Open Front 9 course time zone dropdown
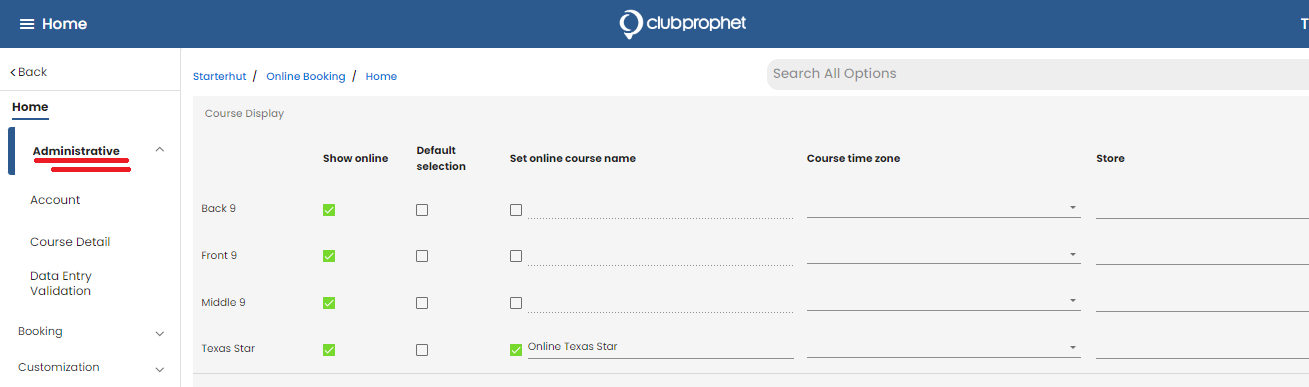 (943, 254)
